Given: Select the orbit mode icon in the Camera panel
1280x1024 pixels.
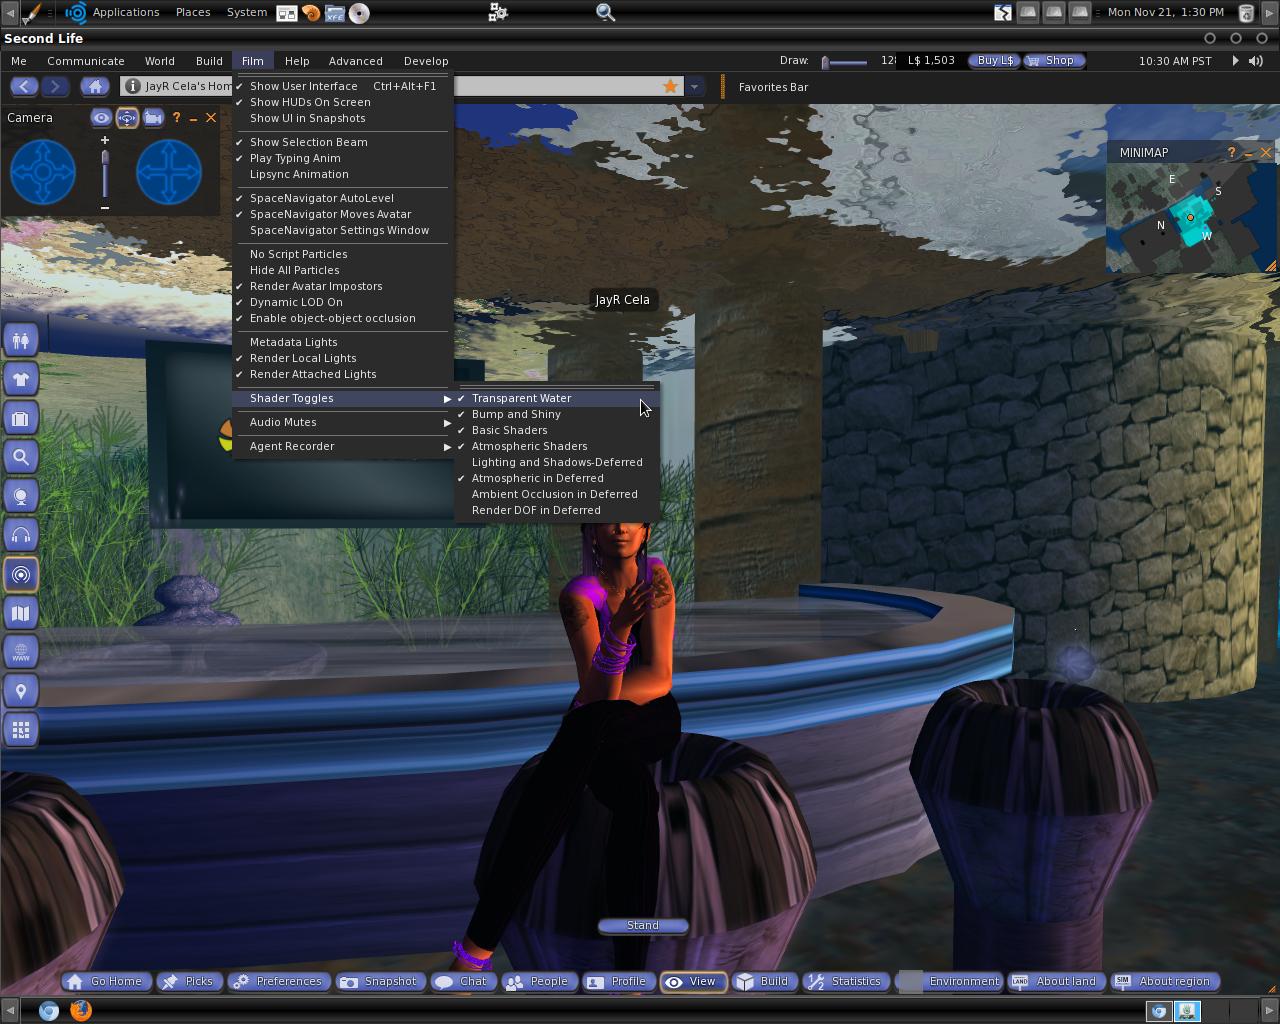Looking at the screenshot, I should click(127, 117).
